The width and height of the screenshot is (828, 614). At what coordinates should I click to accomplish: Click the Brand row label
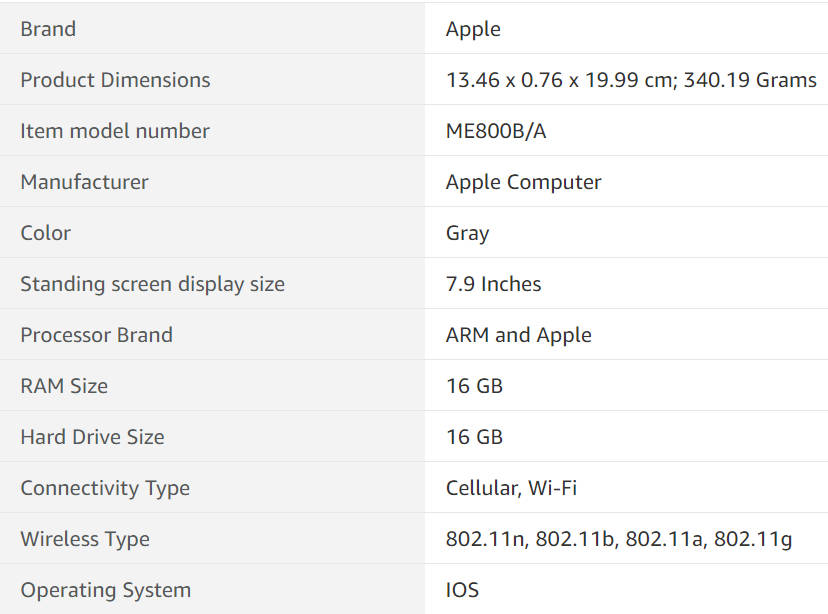48,29
